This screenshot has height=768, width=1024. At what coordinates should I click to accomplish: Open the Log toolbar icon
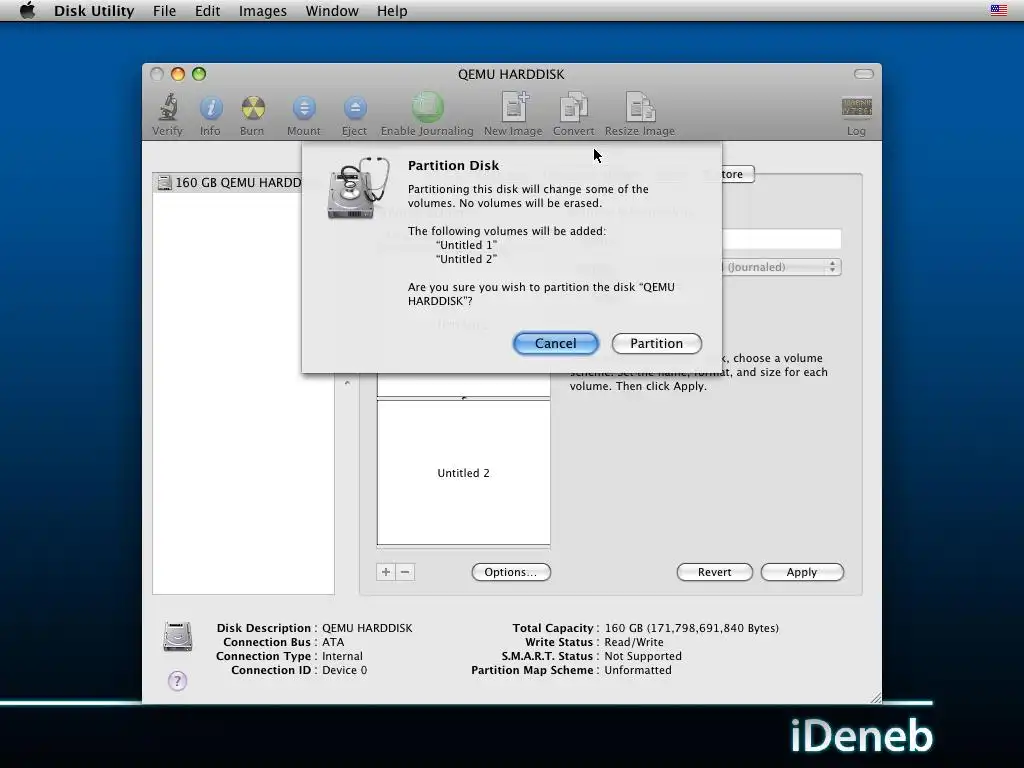pyautogui.click(x=856, y=108)
